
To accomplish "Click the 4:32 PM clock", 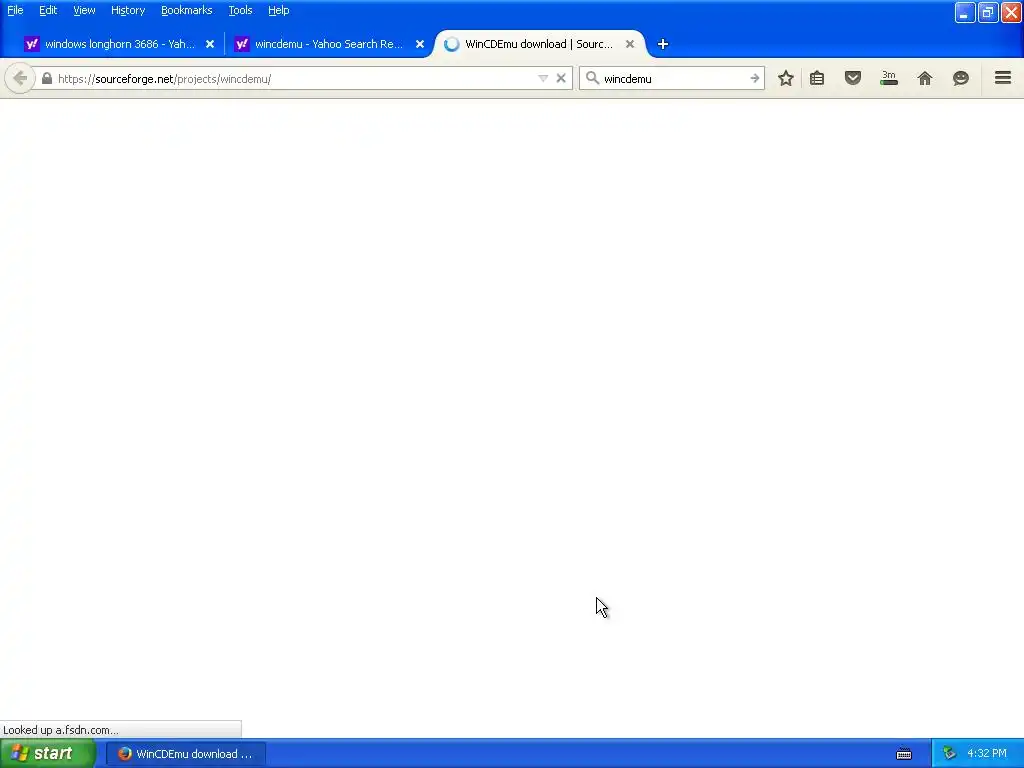I will click(987, 754).
